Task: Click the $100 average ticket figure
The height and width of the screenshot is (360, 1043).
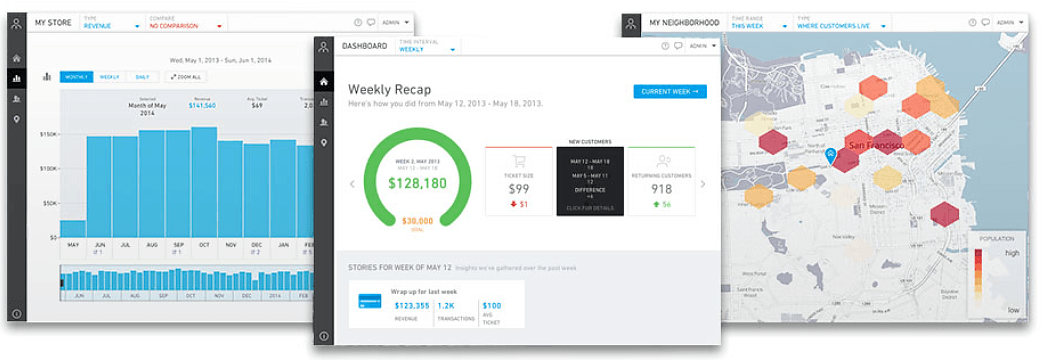Action: [x=492, y=305]
